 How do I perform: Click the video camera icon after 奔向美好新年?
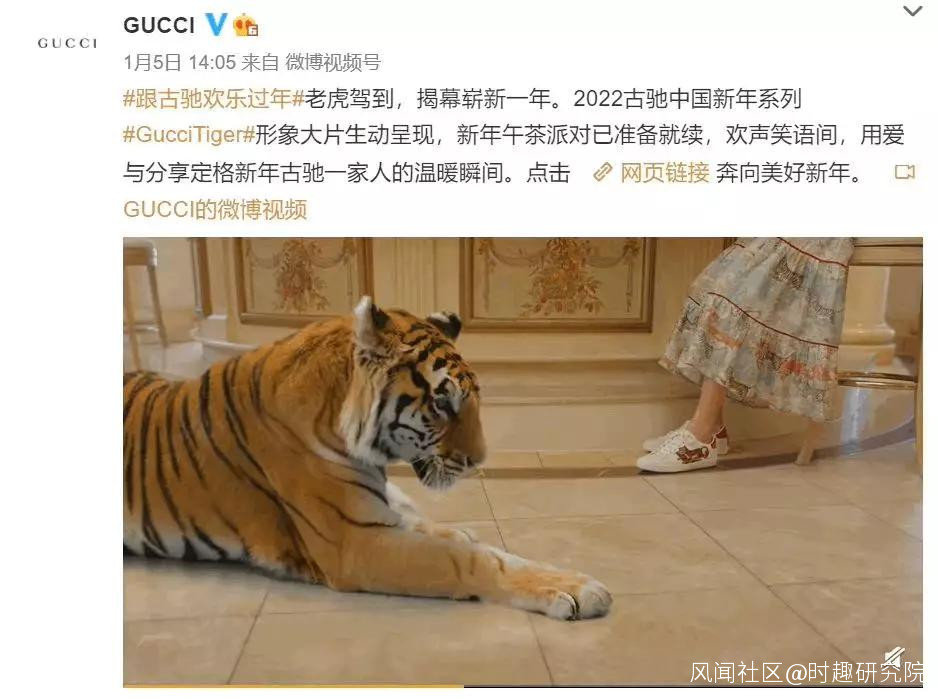coord(904,172)
